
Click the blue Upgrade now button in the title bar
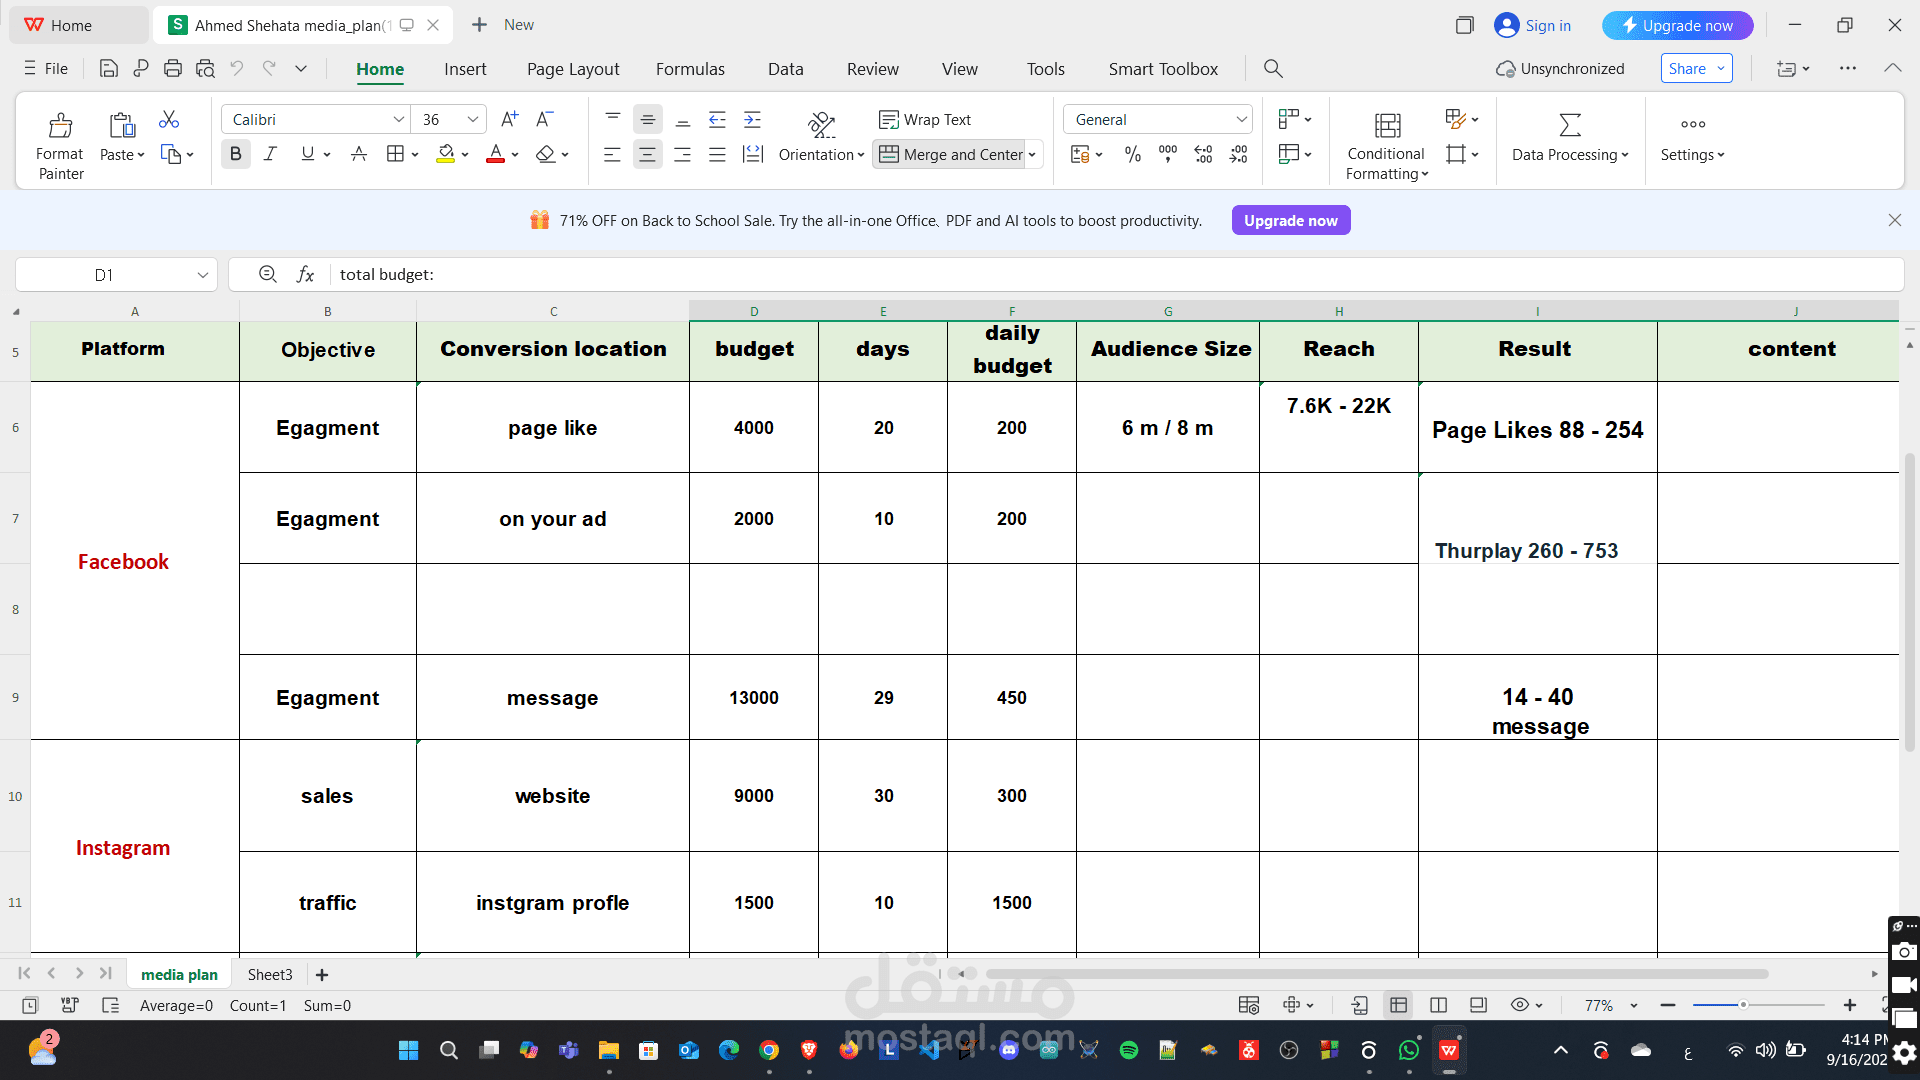click(1678, 26)
